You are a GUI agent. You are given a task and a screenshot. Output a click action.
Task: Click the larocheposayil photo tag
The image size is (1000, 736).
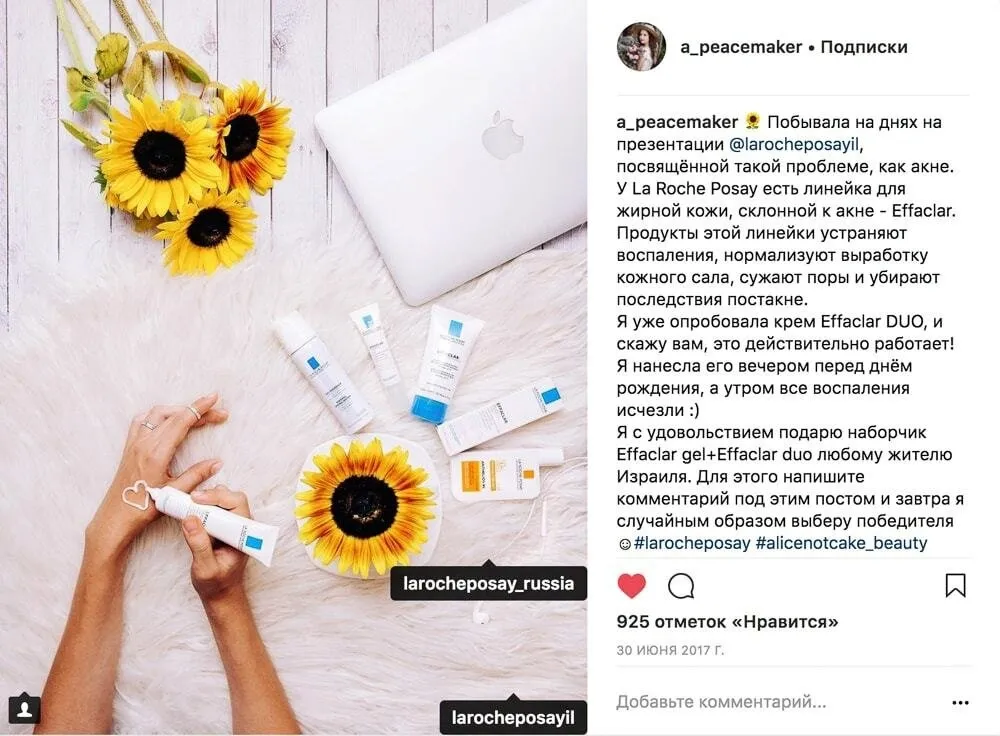click(513, 718)
